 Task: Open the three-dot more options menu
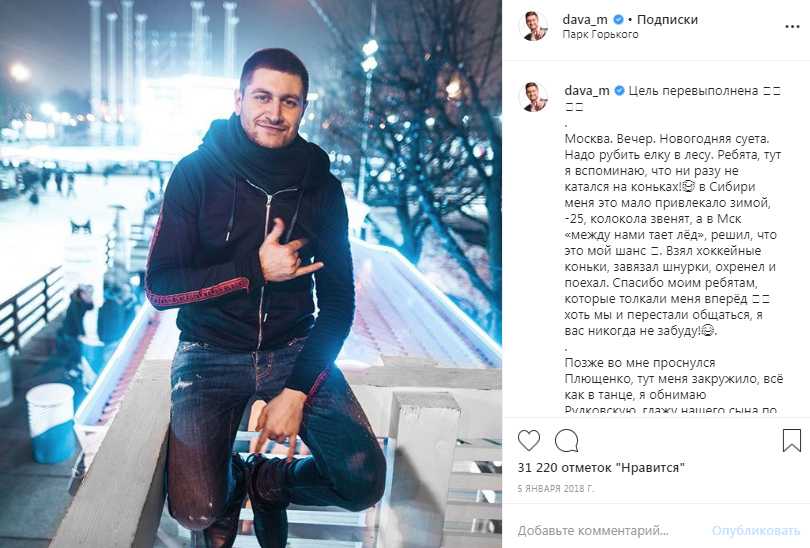792,27
